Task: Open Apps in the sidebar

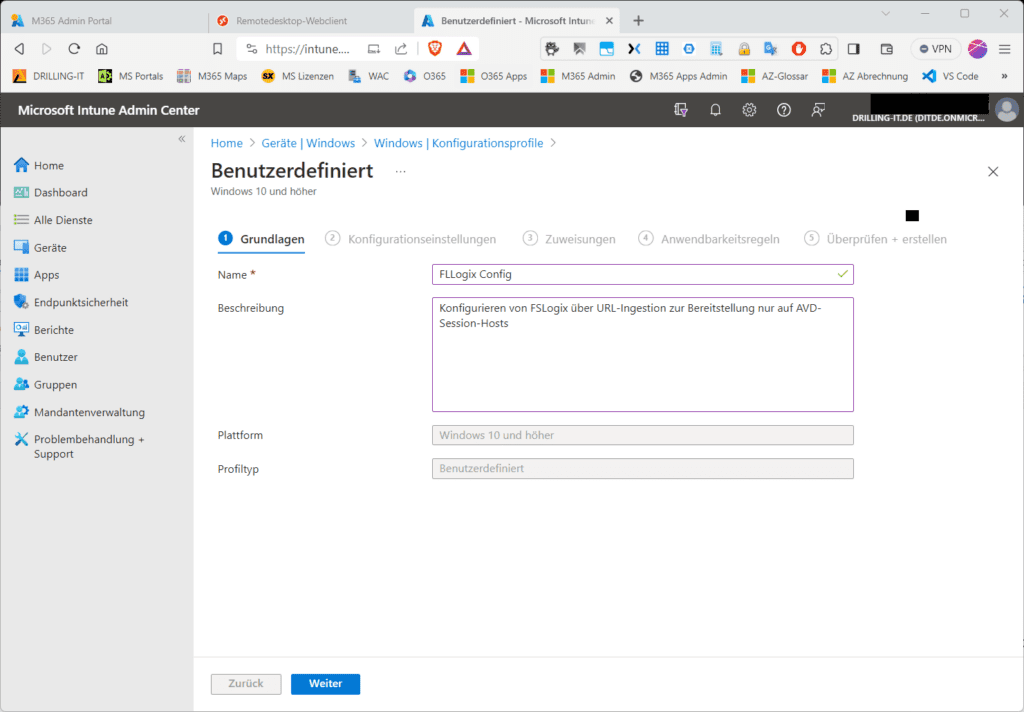Action: coord(37,275)
